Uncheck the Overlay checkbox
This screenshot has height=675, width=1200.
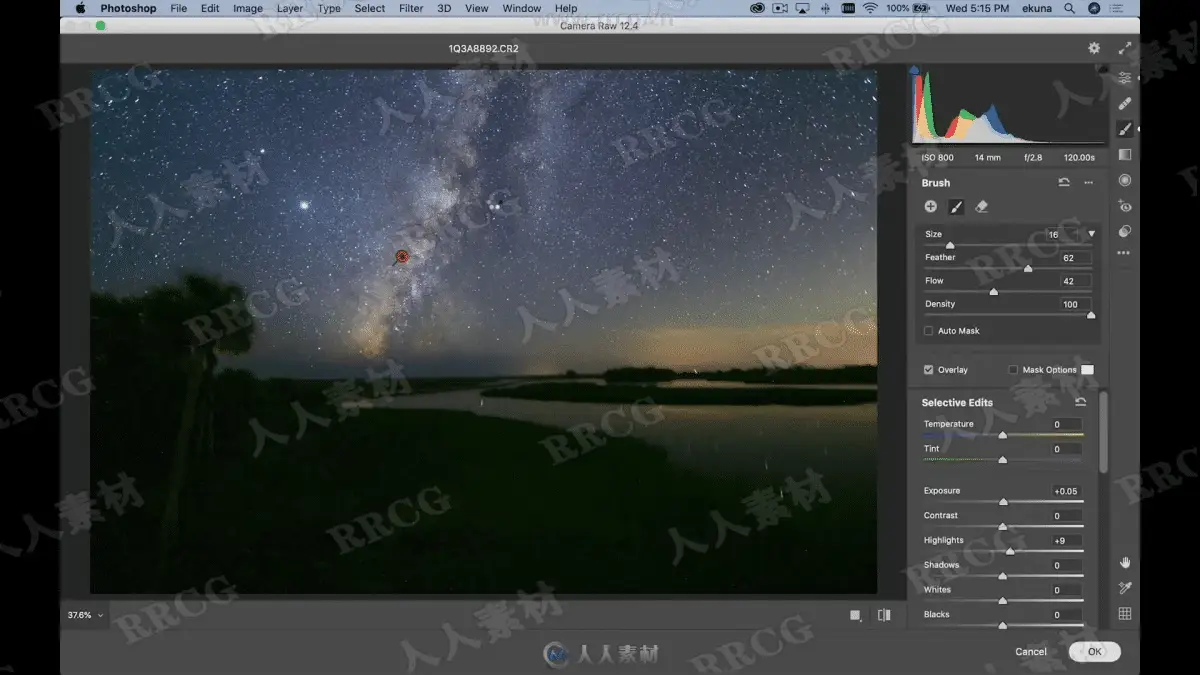[x=928, y=370]
